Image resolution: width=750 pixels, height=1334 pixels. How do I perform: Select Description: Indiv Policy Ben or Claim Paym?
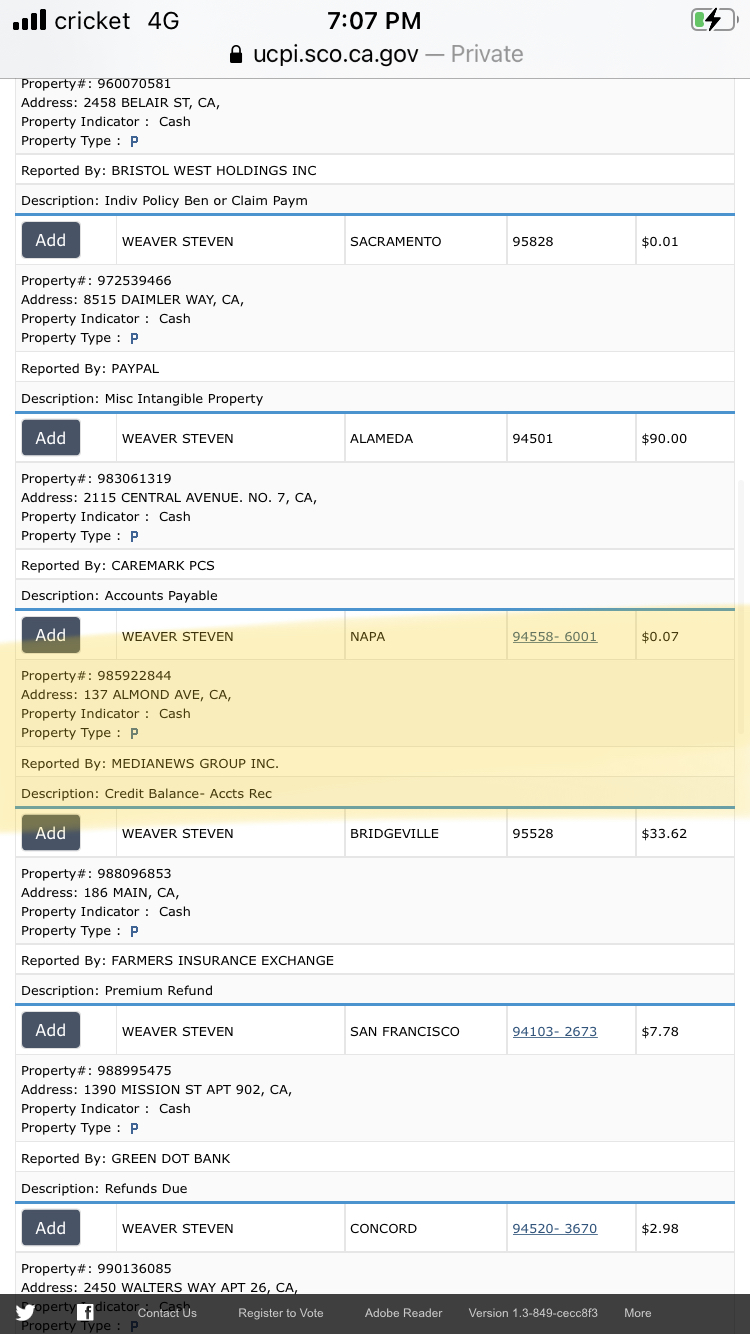164,201
